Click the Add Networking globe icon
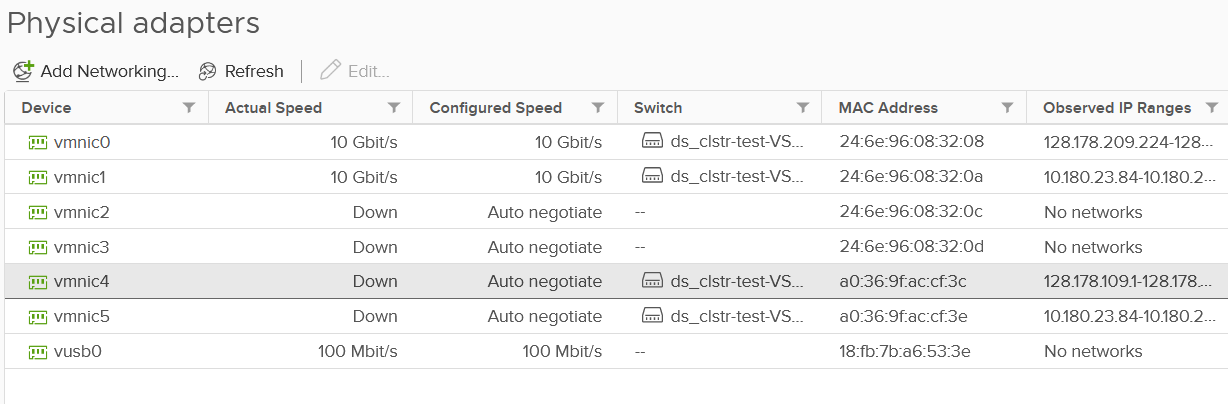This screenshot has width=1228, height=404. 23,71
